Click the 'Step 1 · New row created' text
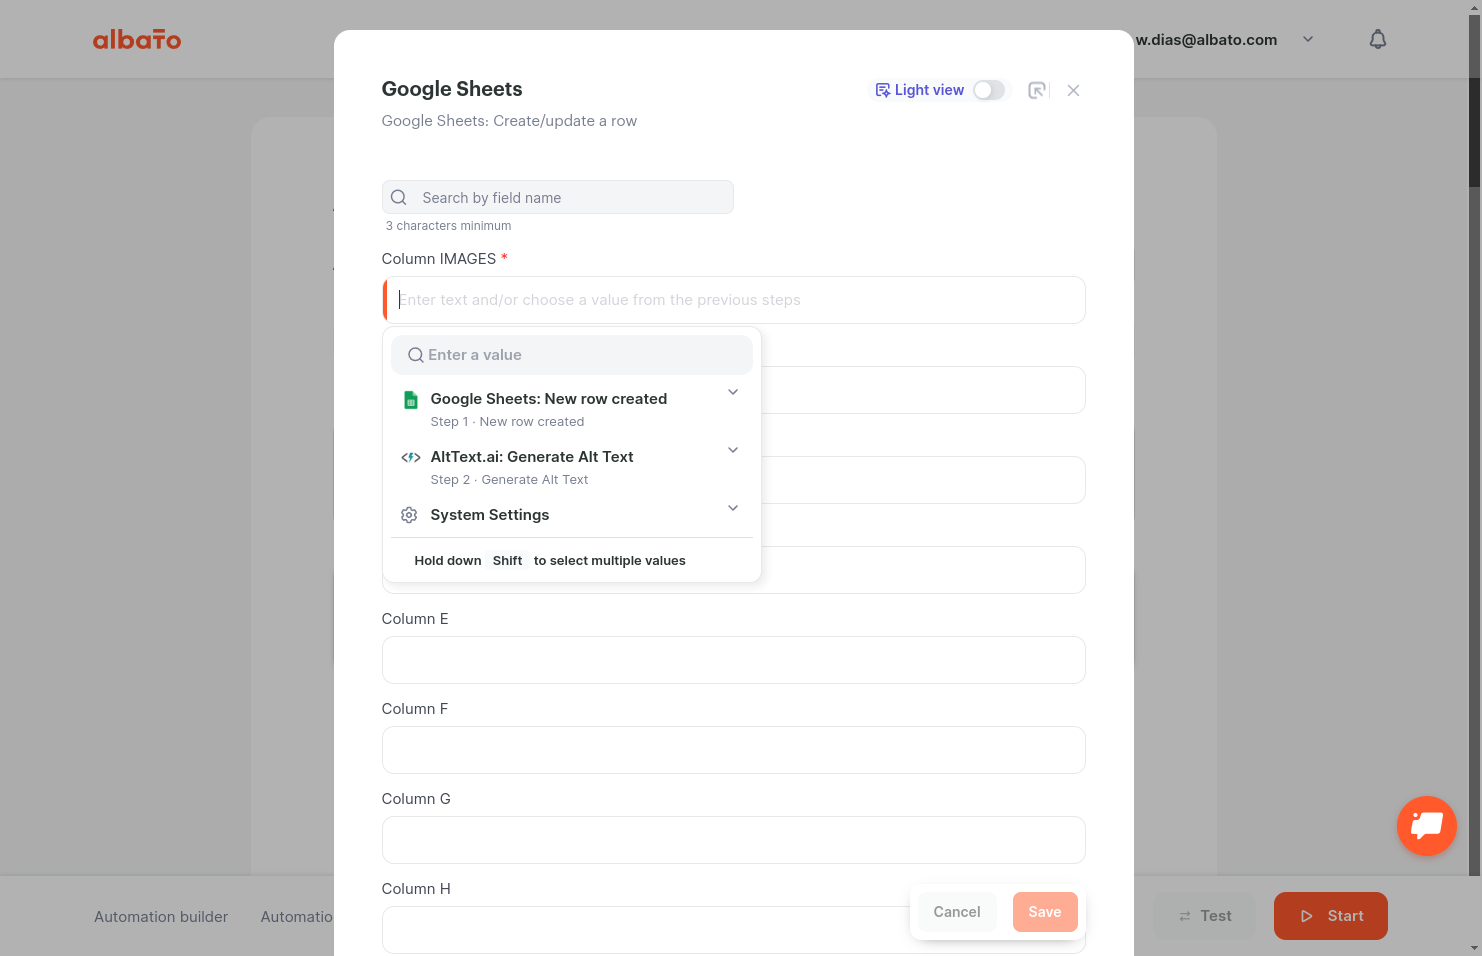Screen dimensions: 1482x956 pos(507,422)
